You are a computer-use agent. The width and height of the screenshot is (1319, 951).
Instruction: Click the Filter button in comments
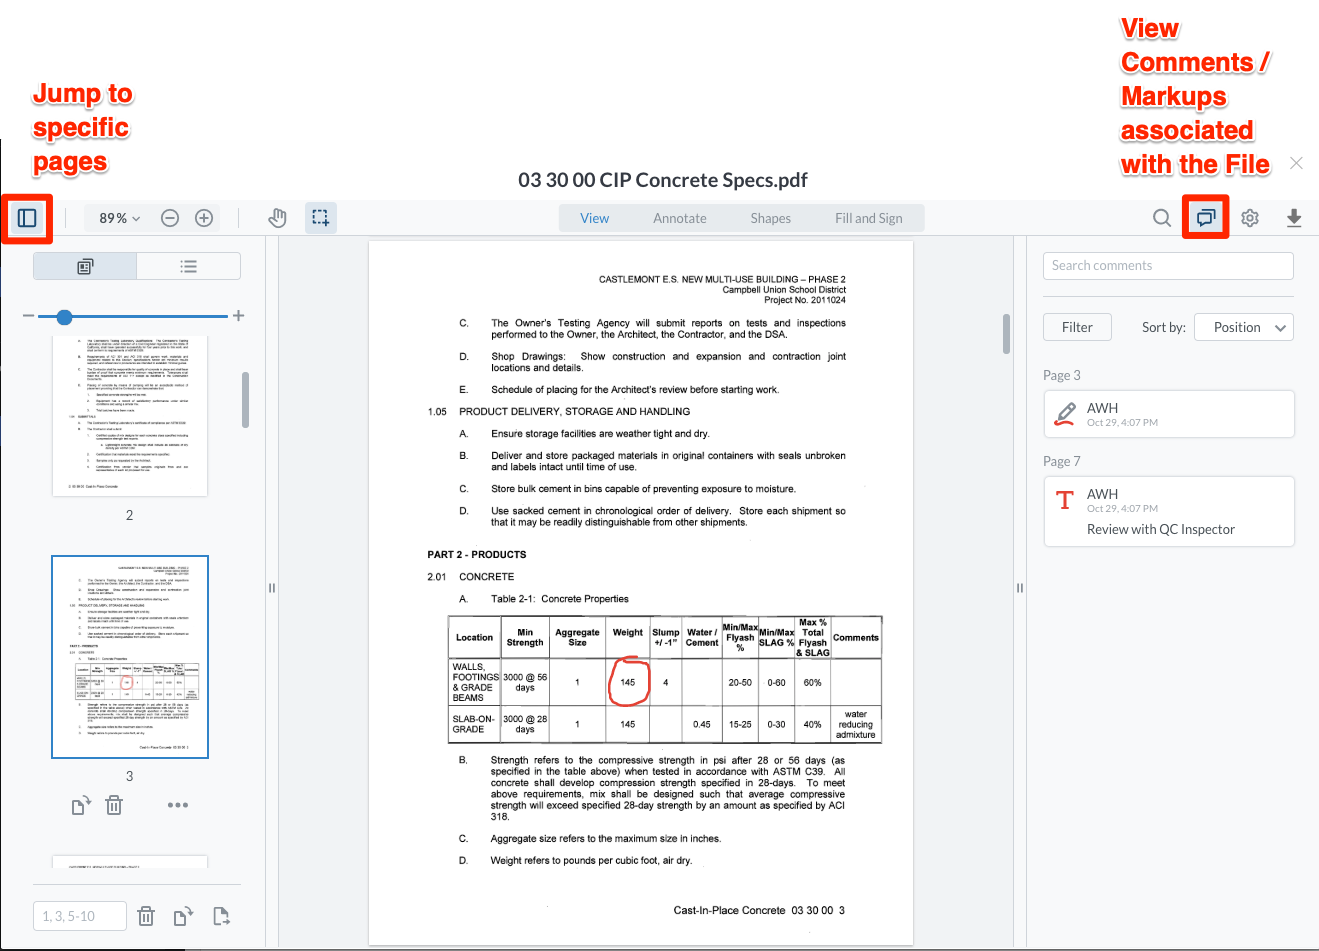click(x=1077, y=327)
